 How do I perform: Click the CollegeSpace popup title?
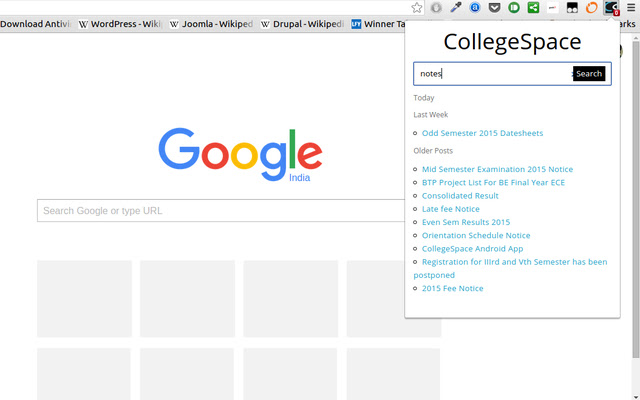point(512,42)
